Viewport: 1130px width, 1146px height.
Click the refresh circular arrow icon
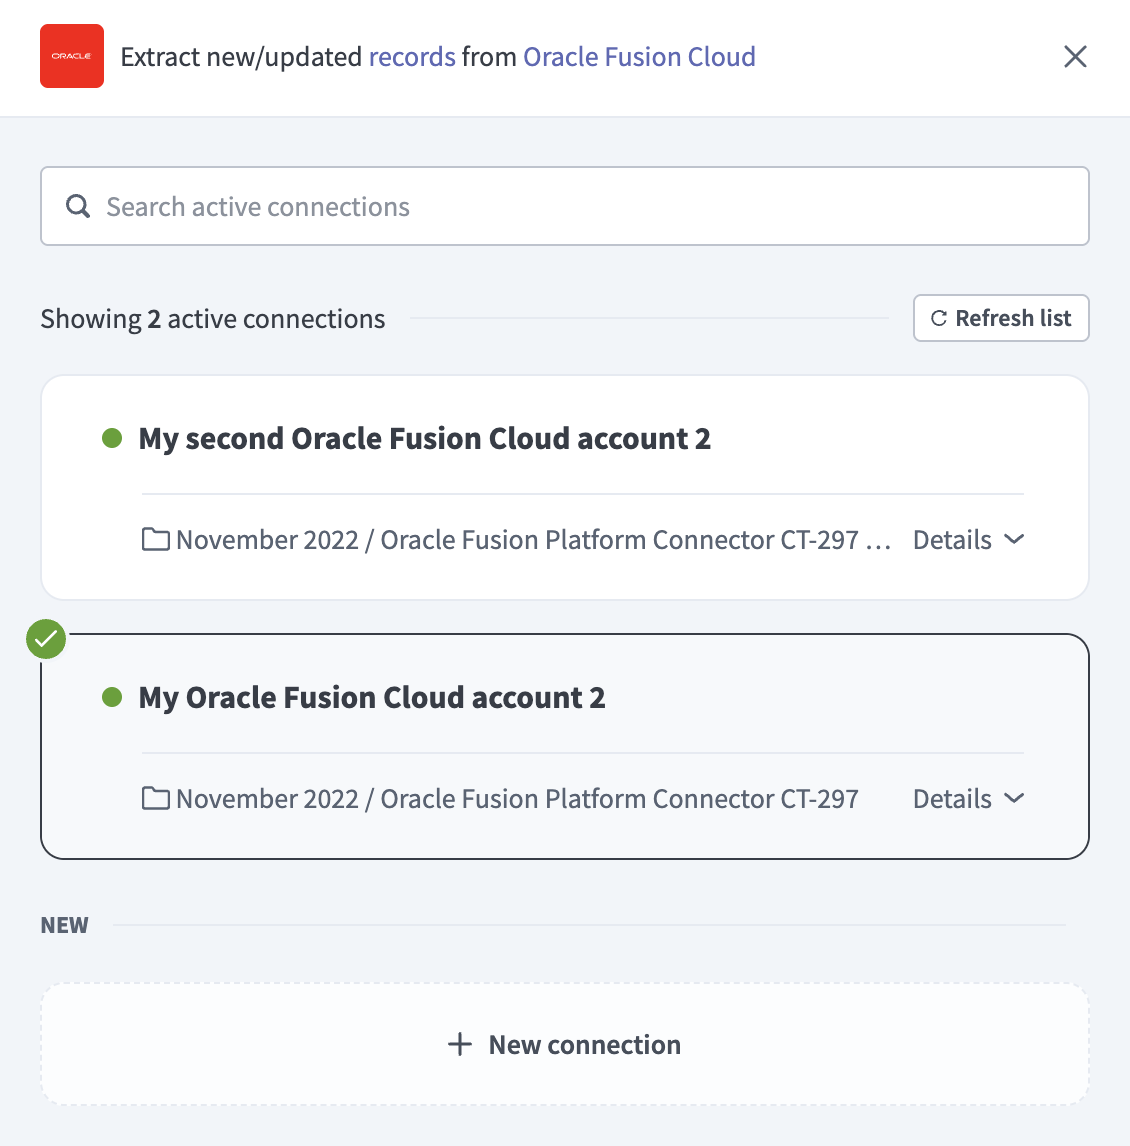tap(937, 317)
